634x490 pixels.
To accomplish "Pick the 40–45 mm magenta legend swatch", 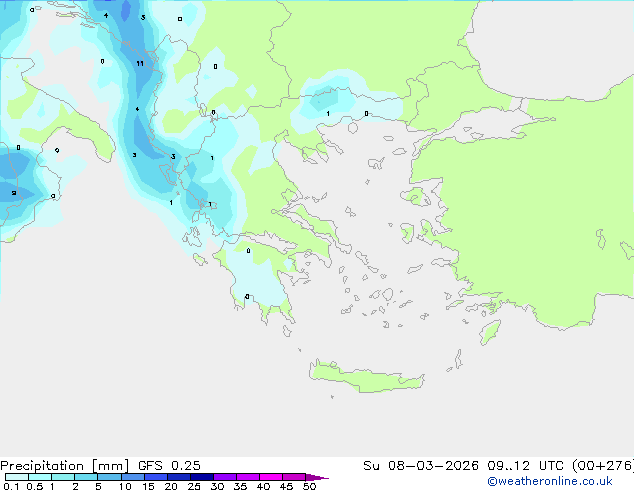I will pyautogui.click(x=271, y=477).
